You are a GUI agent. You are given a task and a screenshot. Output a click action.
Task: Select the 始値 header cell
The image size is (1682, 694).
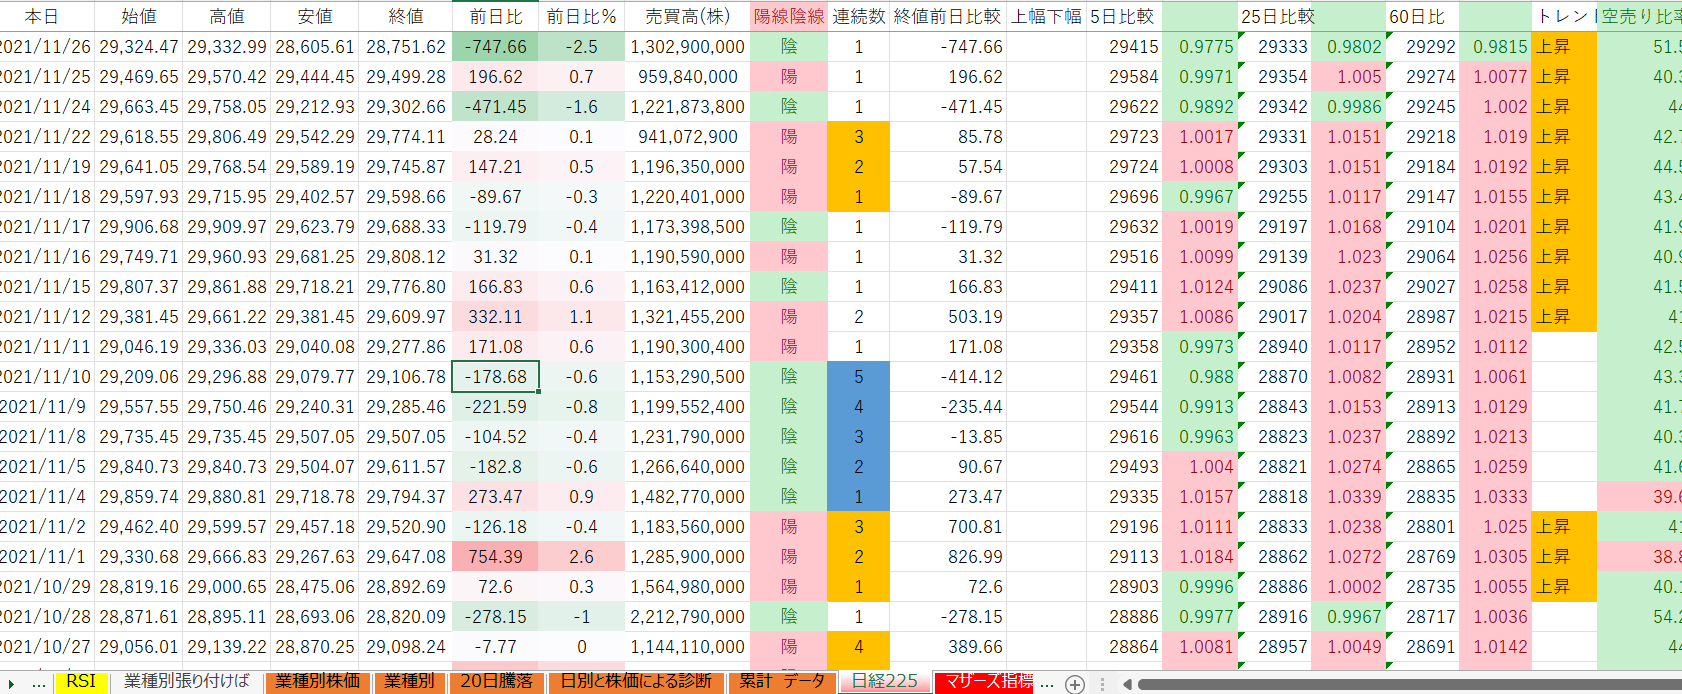tap(139, 16)
